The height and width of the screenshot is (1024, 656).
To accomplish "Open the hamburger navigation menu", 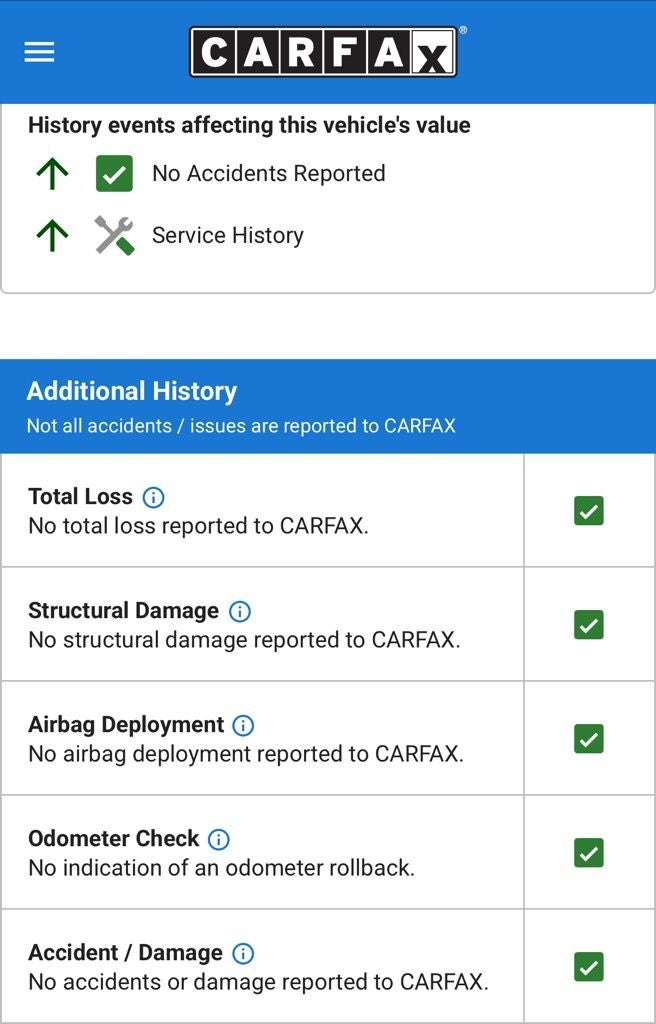I will click(39, 52).
